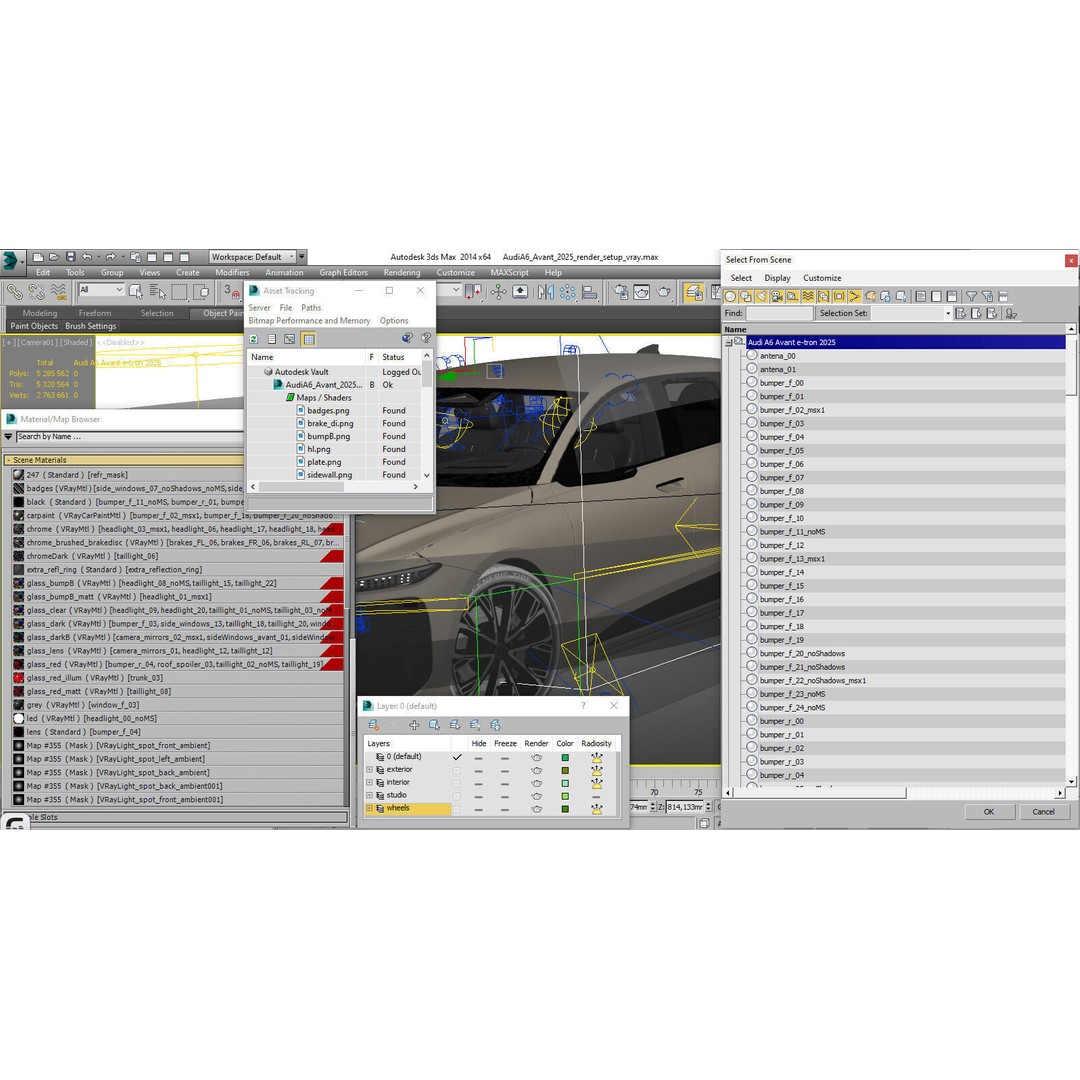
Task: Open the Rendering menu
Action: (402, 273)
